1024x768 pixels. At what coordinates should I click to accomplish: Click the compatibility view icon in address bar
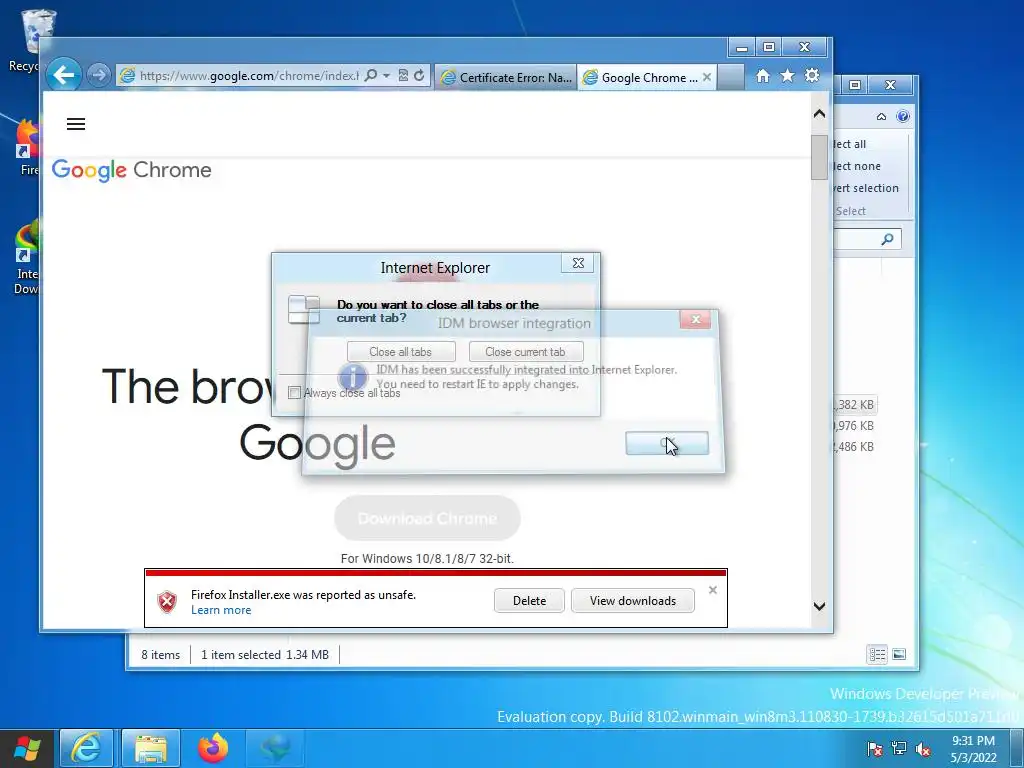[404, 75]
